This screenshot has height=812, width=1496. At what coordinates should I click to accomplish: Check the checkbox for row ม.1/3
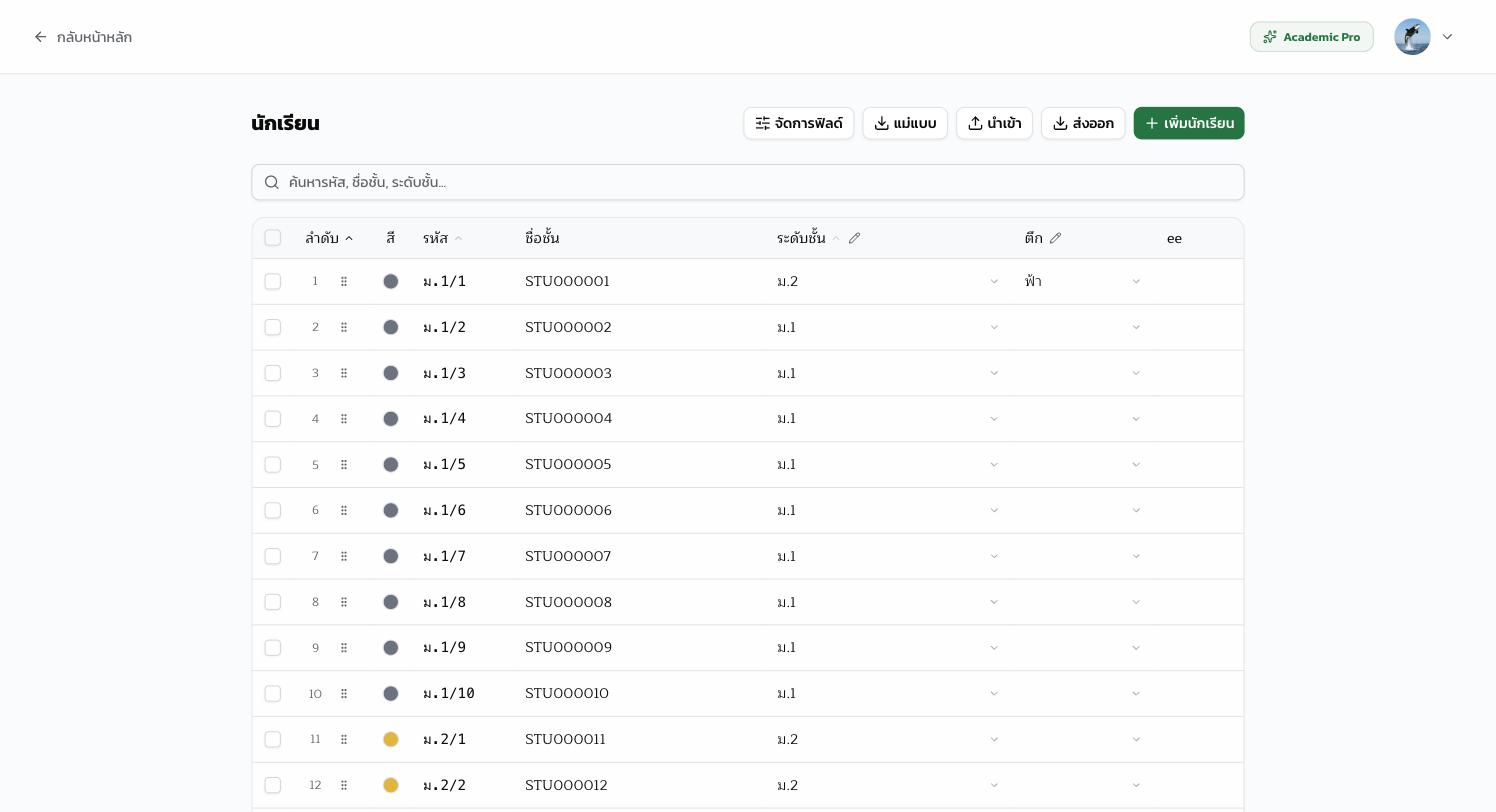tap(273, 373)
